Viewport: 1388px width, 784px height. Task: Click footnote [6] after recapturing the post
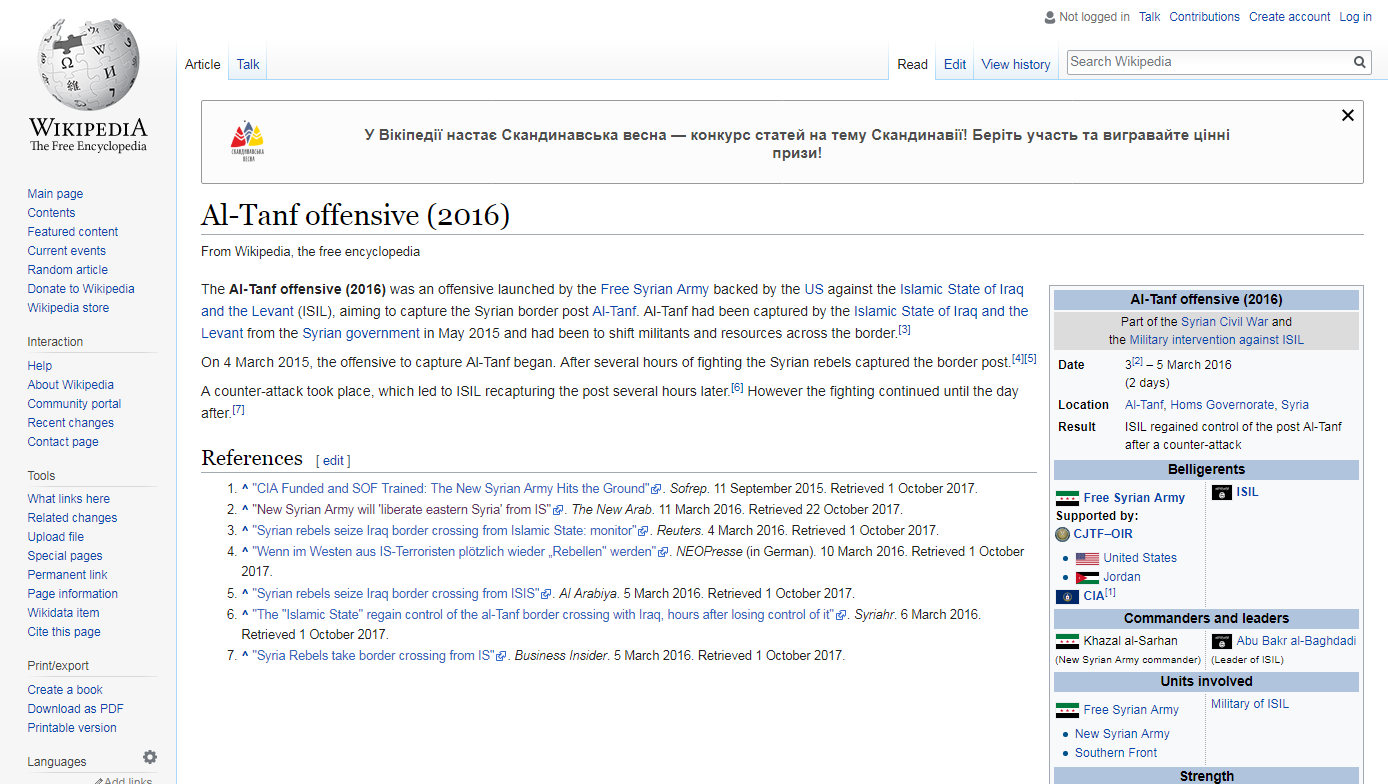click(x=738, y=387)
